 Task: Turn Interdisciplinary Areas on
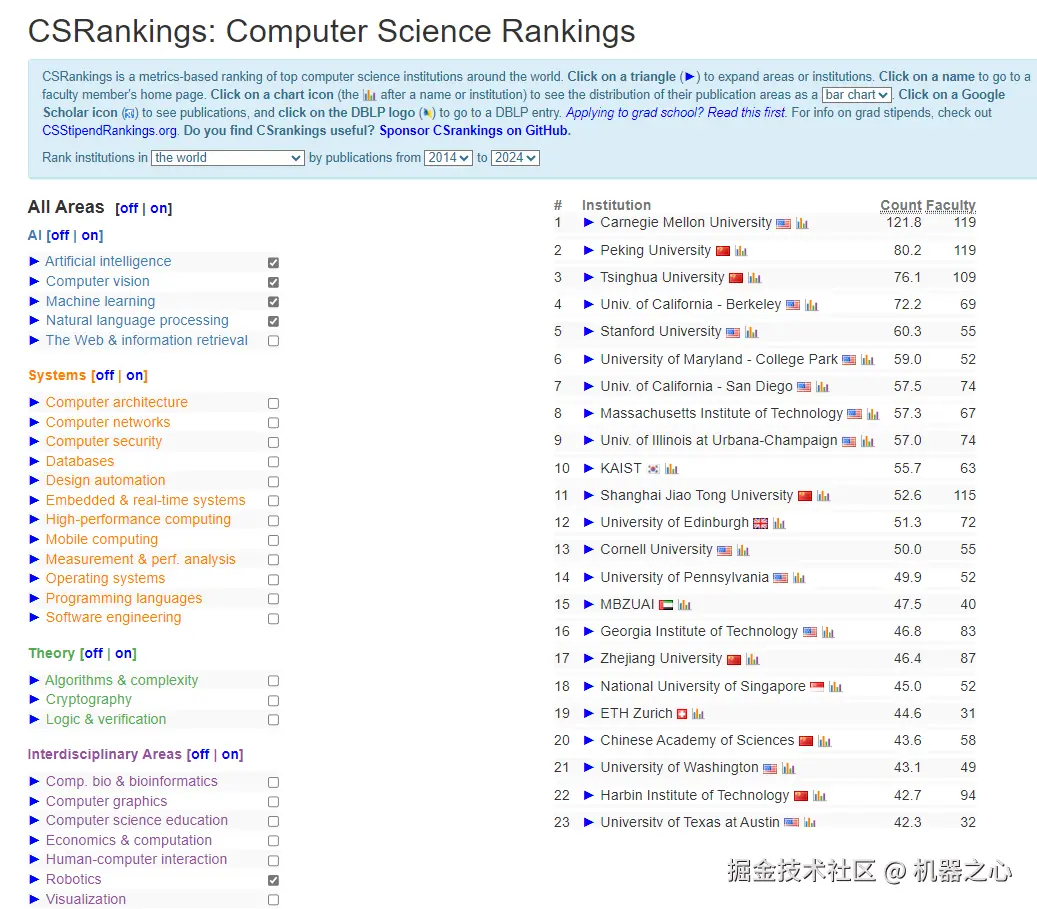pos(230,755)
